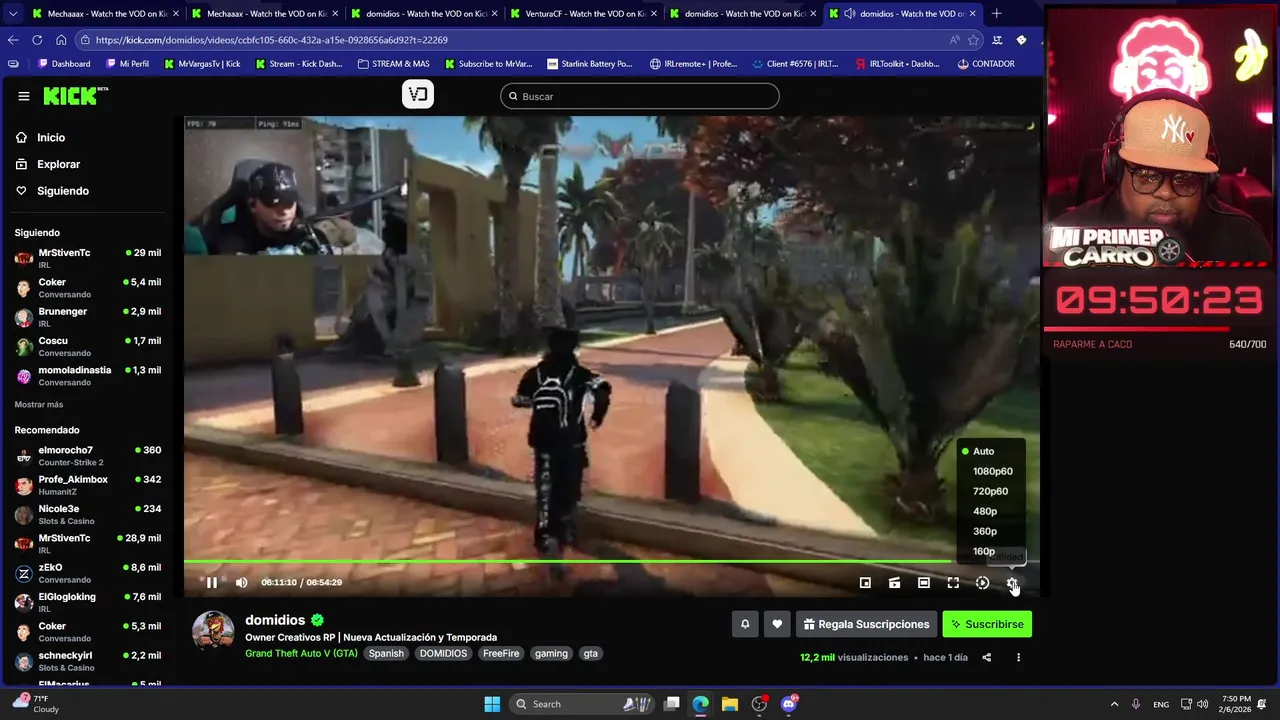This screenshot has width=1280, height=720.
Task: Select 720p60 video quality
Action: coord(991,491)
